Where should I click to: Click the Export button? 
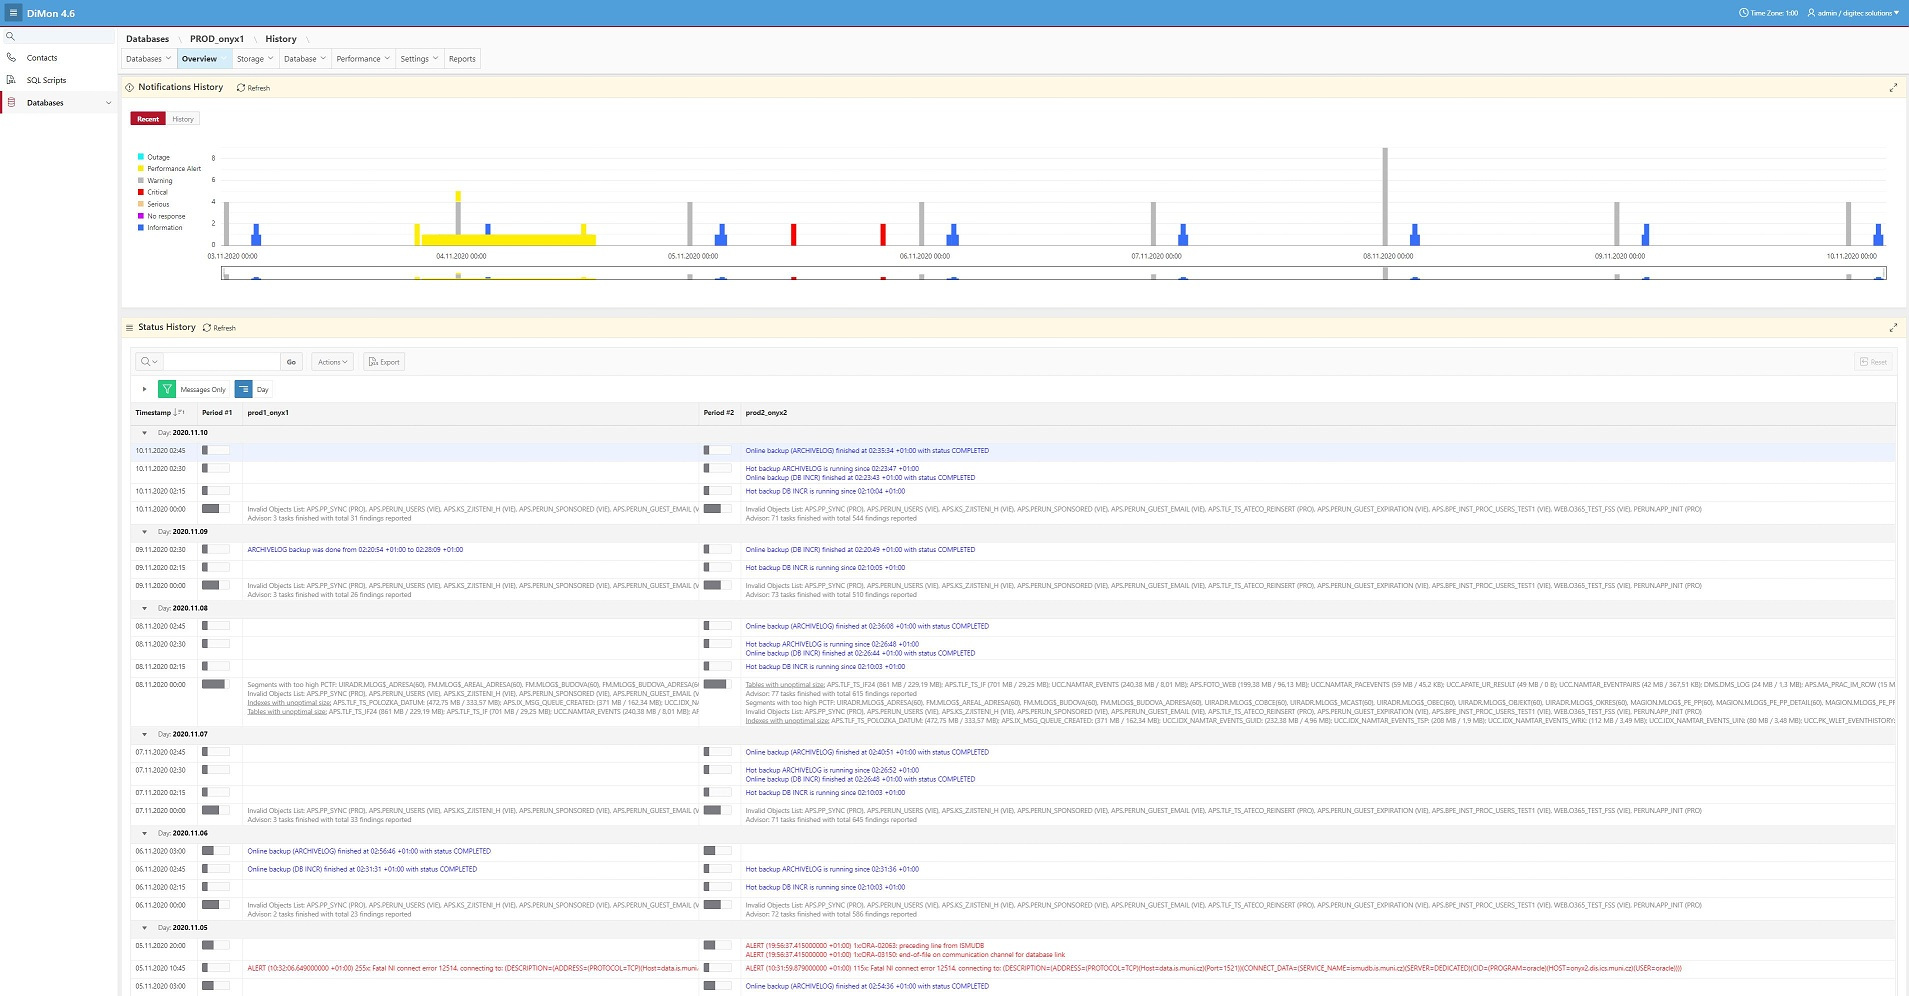[x=384, y=362]
